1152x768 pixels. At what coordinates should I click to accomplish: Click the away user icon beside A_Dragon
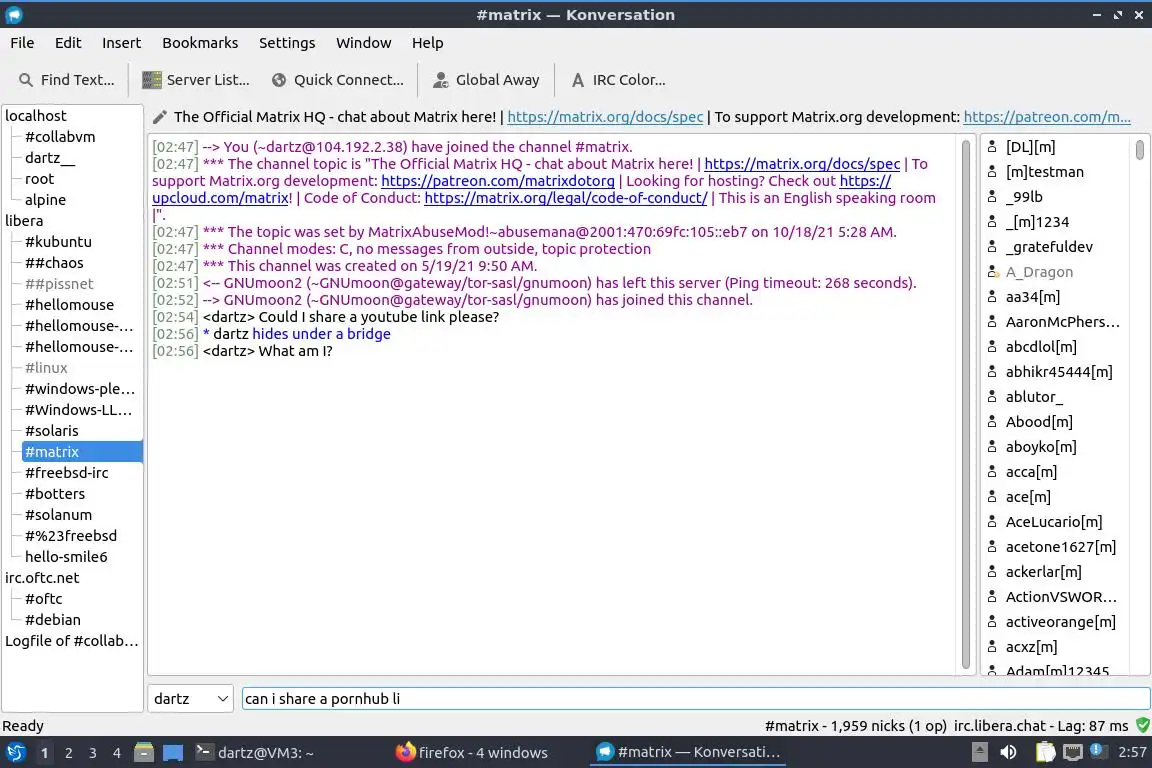(993, 272)
